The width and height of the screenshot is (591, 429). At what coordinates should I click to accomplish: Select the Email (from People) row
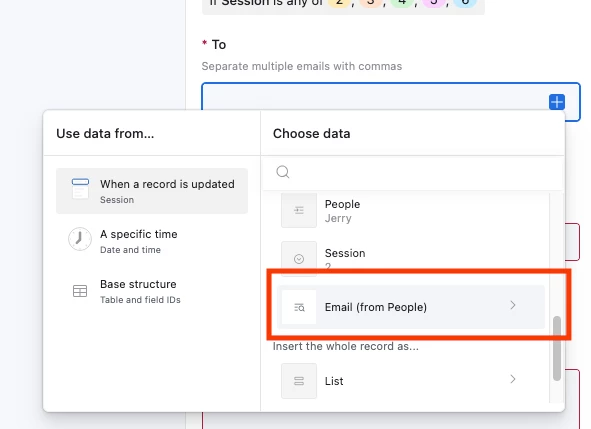click(411, 307)
